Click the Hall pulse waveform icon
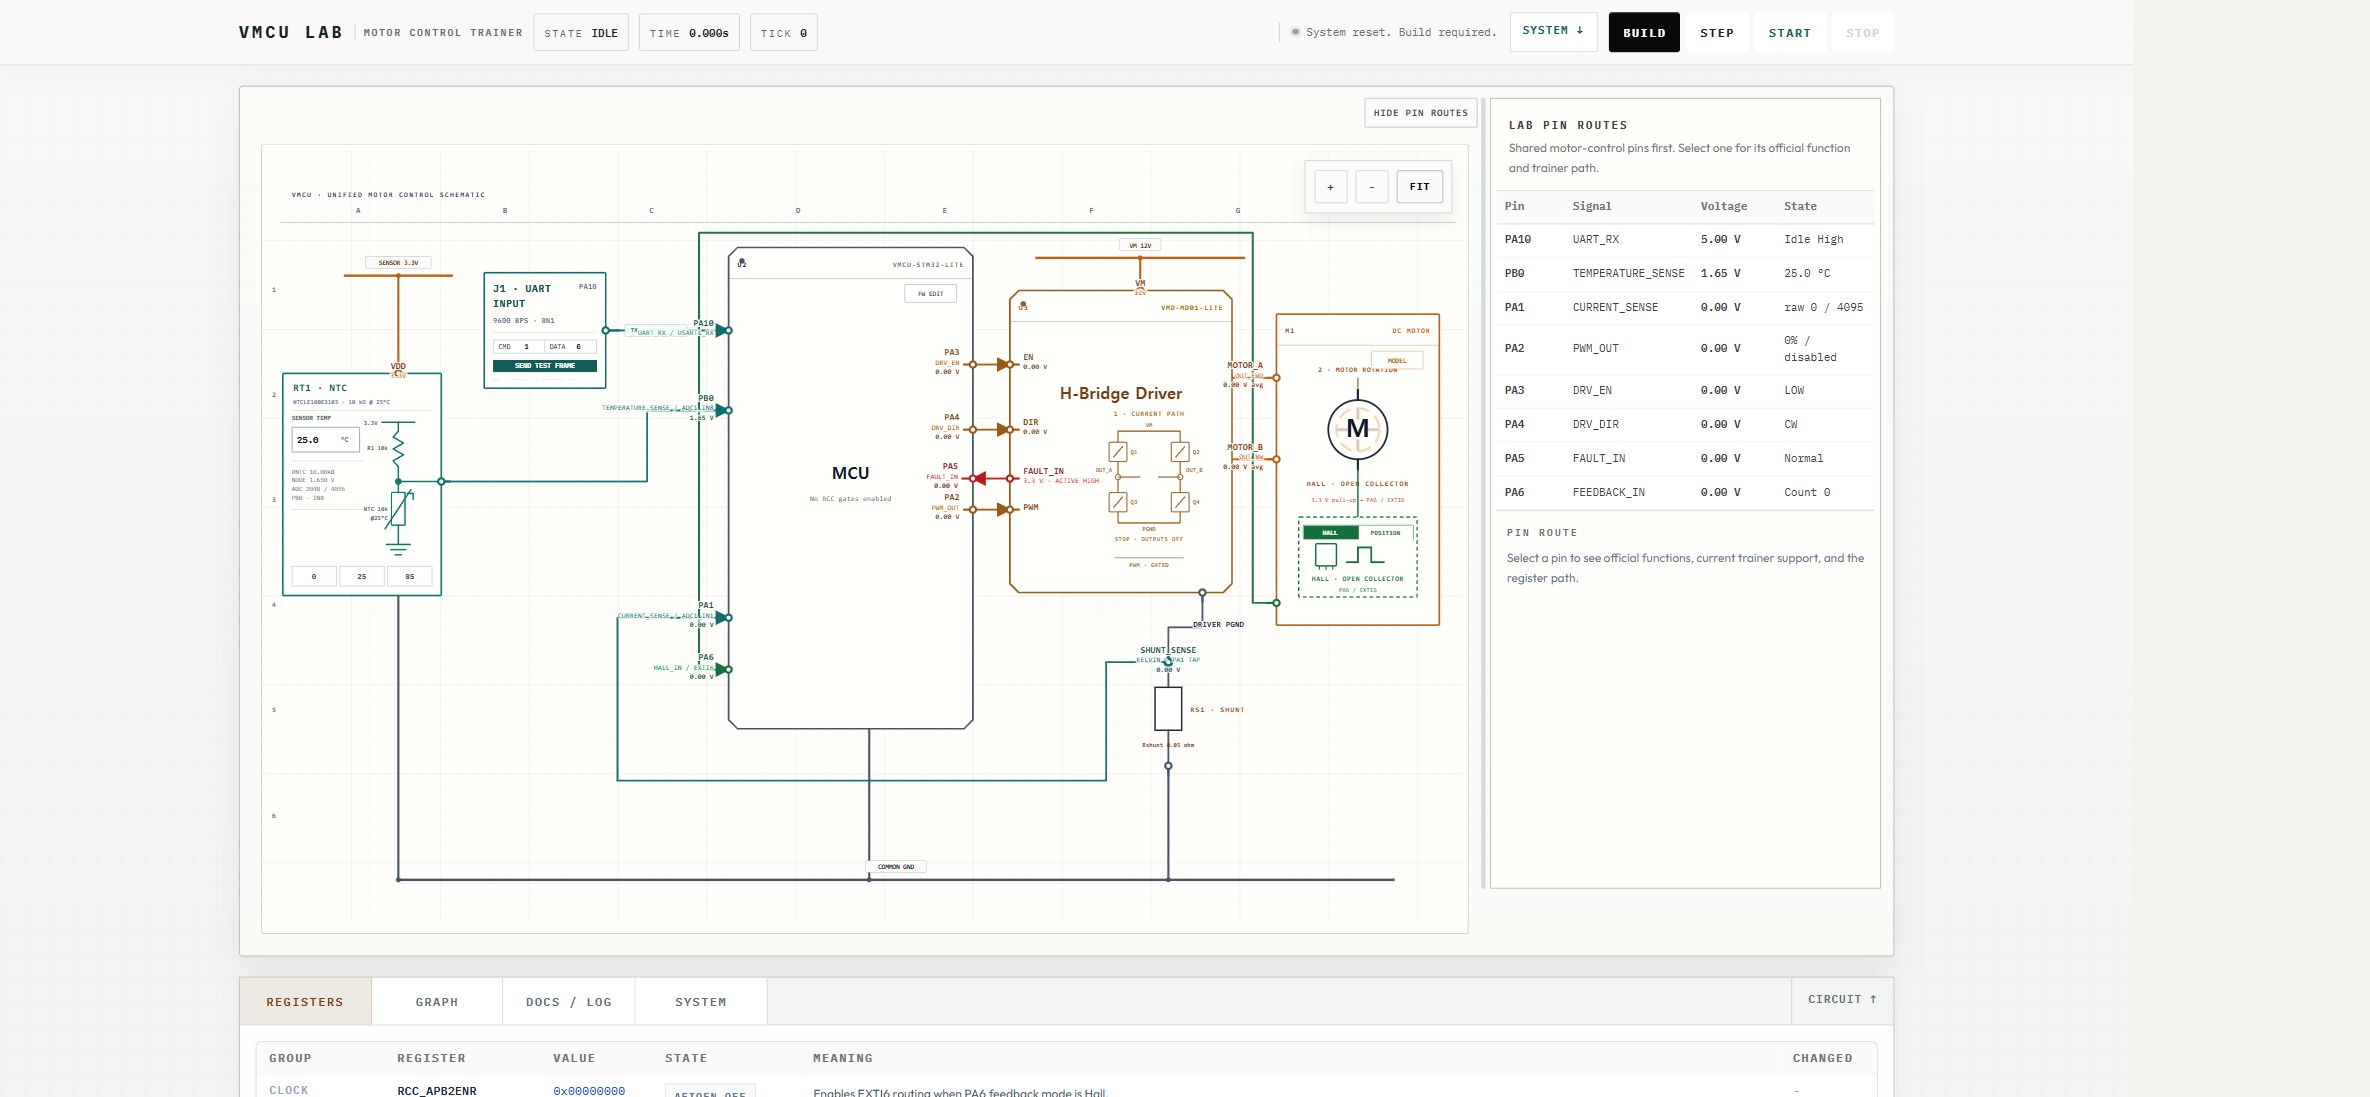The width and height of the screenshot is (2370, 1097). point(1365,555)
